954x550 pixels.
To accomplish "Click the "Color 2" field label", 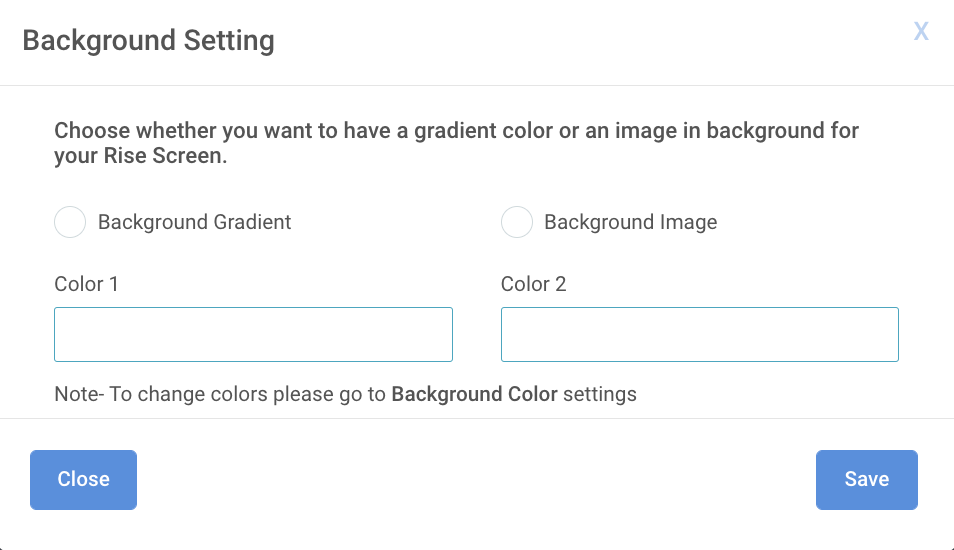I will [533, 284].
